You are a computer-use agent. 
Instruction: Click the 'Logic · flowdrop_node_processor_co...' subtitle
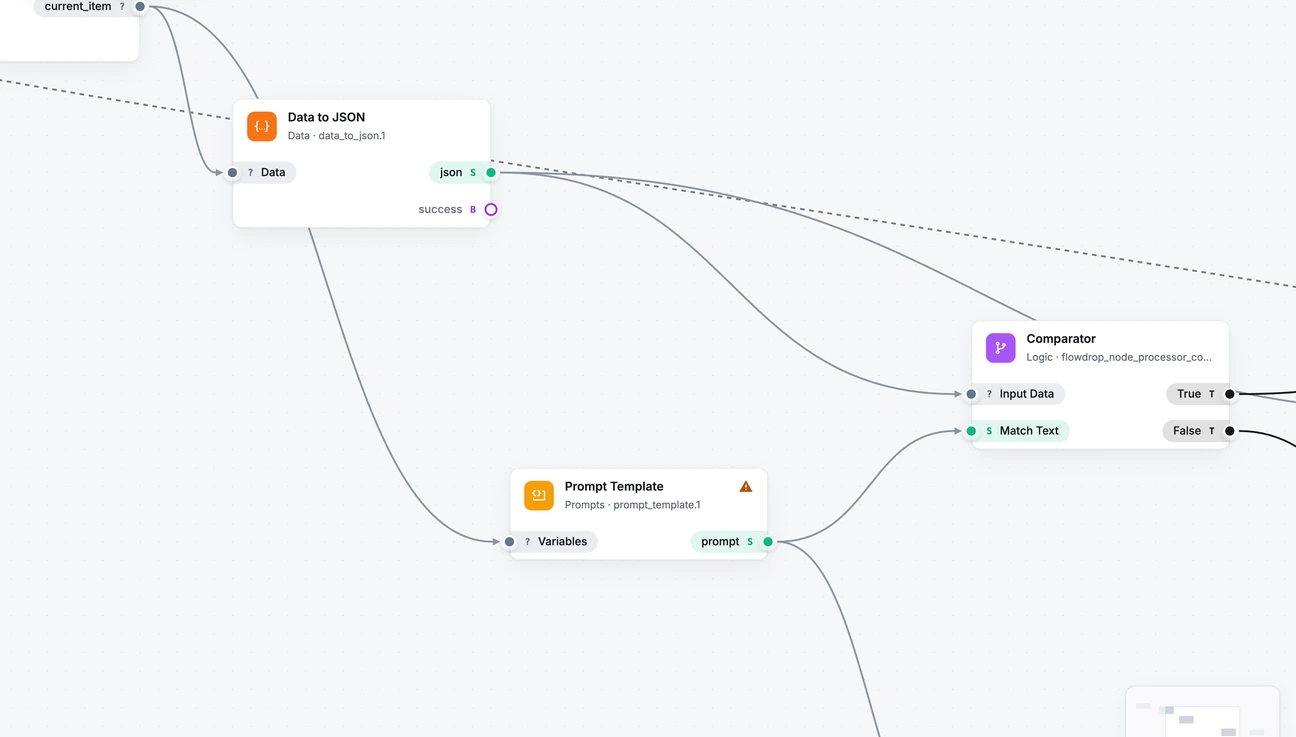(x=1119, y=357)
